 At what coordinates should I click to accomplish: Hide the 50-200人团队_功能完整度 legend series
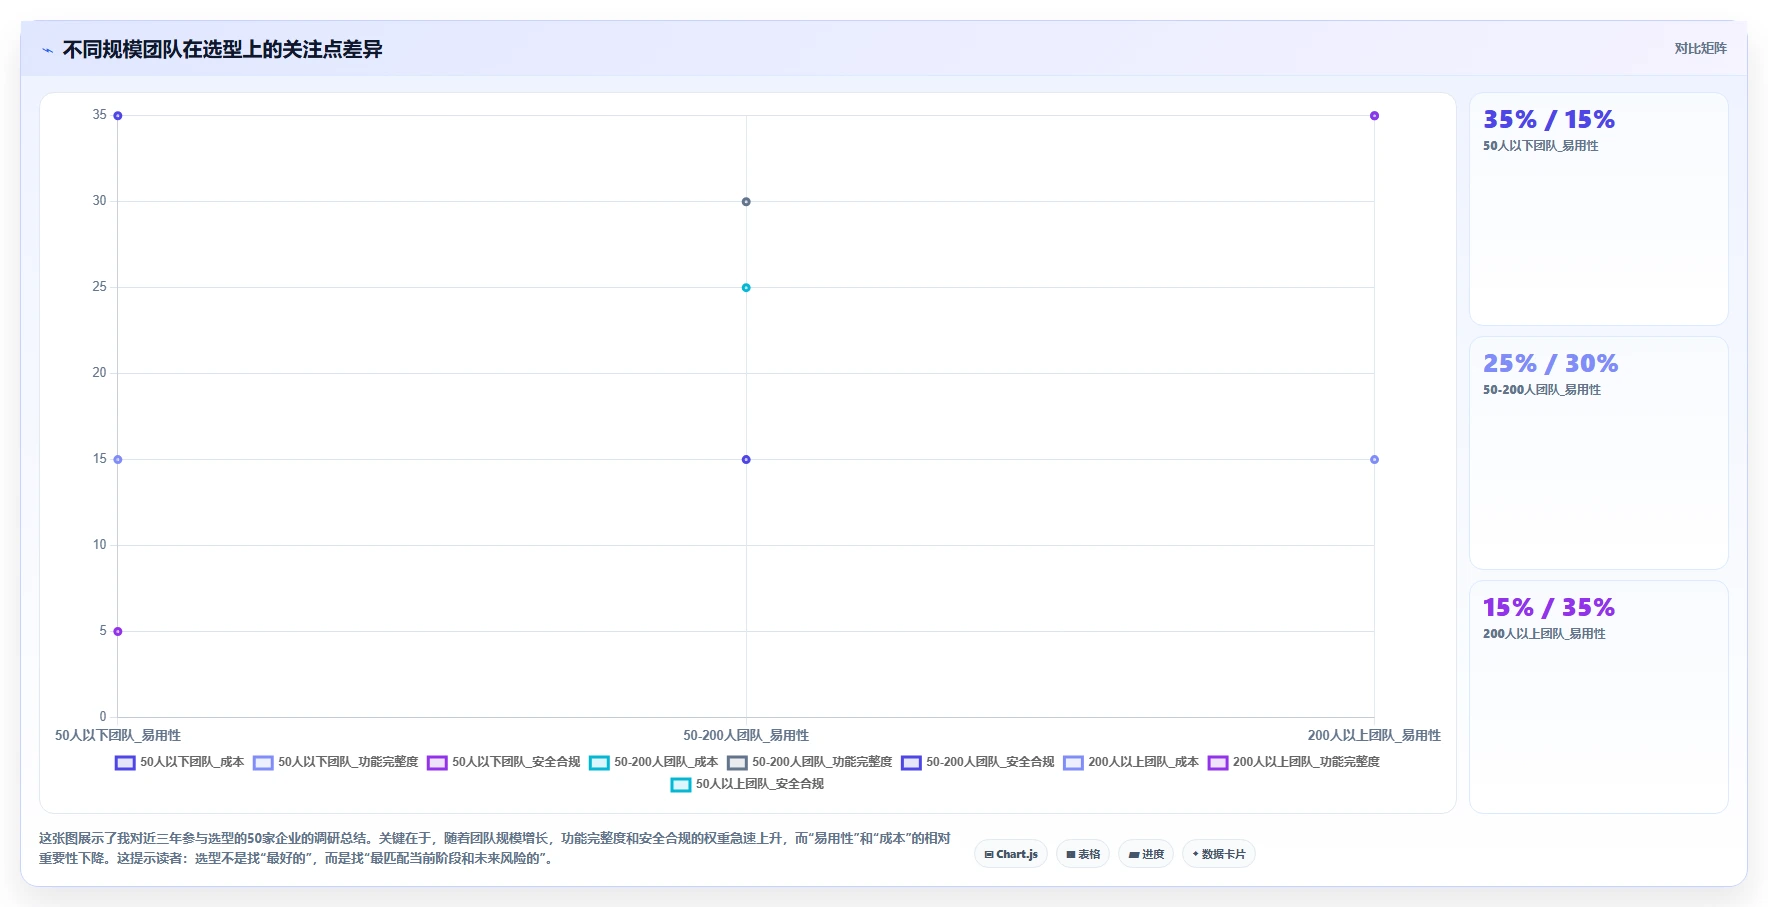coord(809,762)
